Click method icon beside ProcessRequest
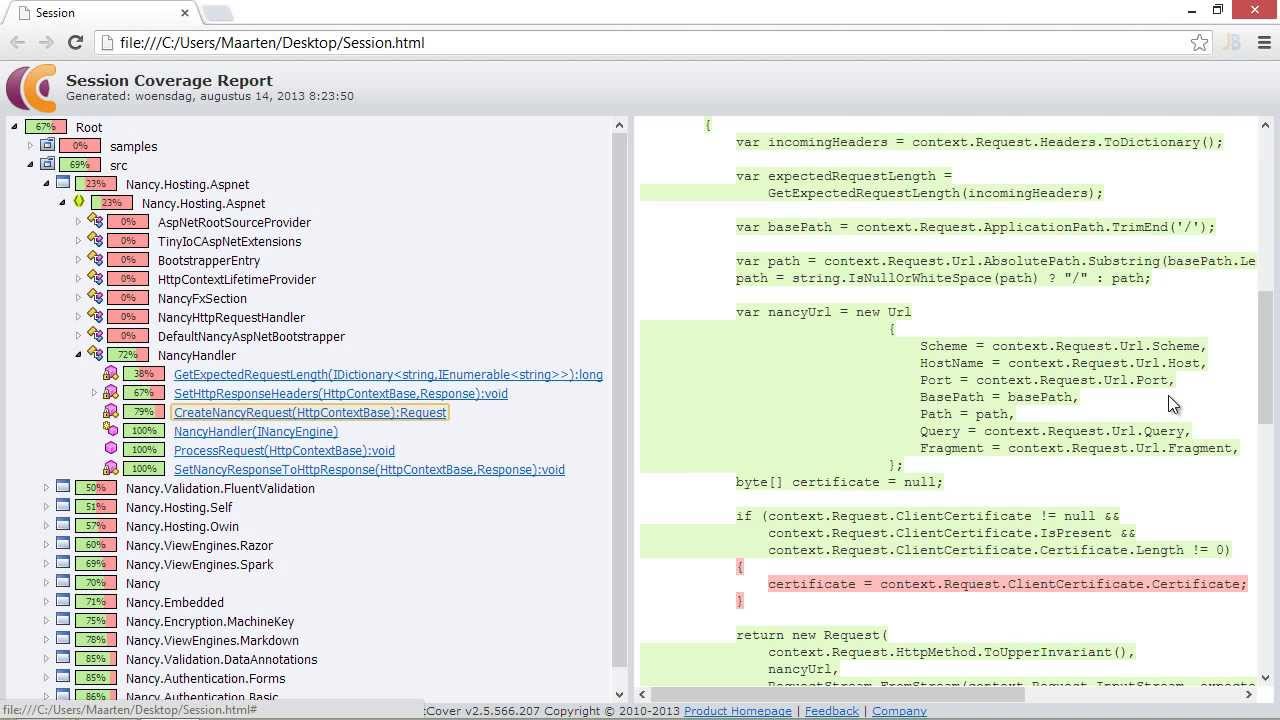The height and width of the screenshot is (720, 1280). [x=111, y=450]
